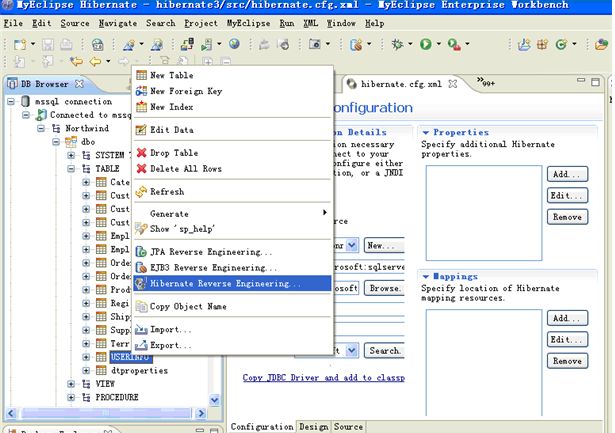Screen dimensions: 615x433
Task: Collapse the dbo schema node
Action: click(x=56, y=142)
